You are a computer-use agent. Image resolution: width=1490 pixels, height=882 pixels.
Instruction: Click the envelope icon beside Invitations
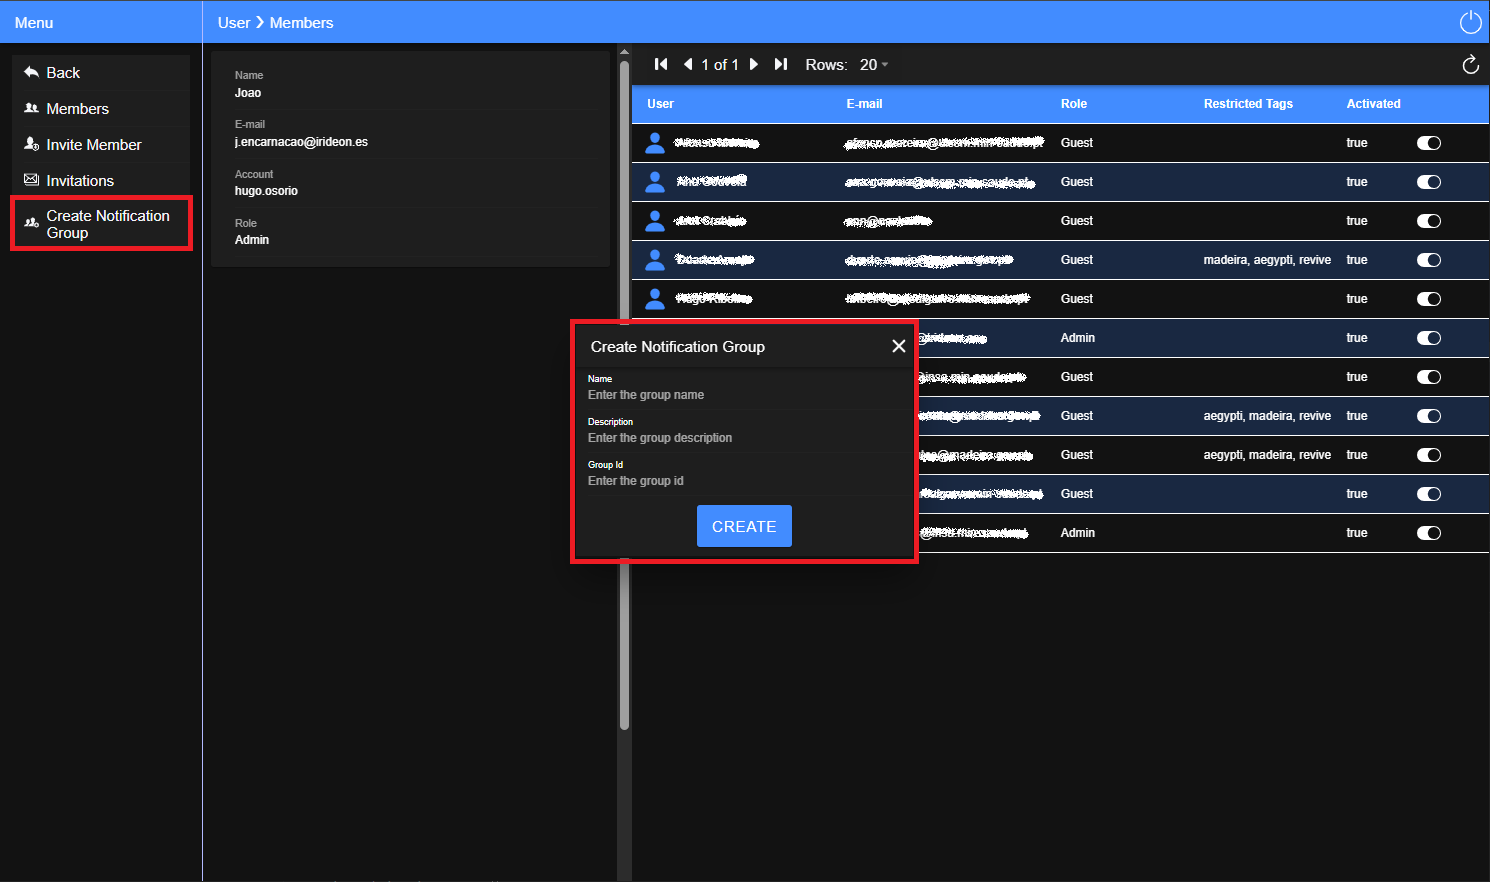click(31, 180)
